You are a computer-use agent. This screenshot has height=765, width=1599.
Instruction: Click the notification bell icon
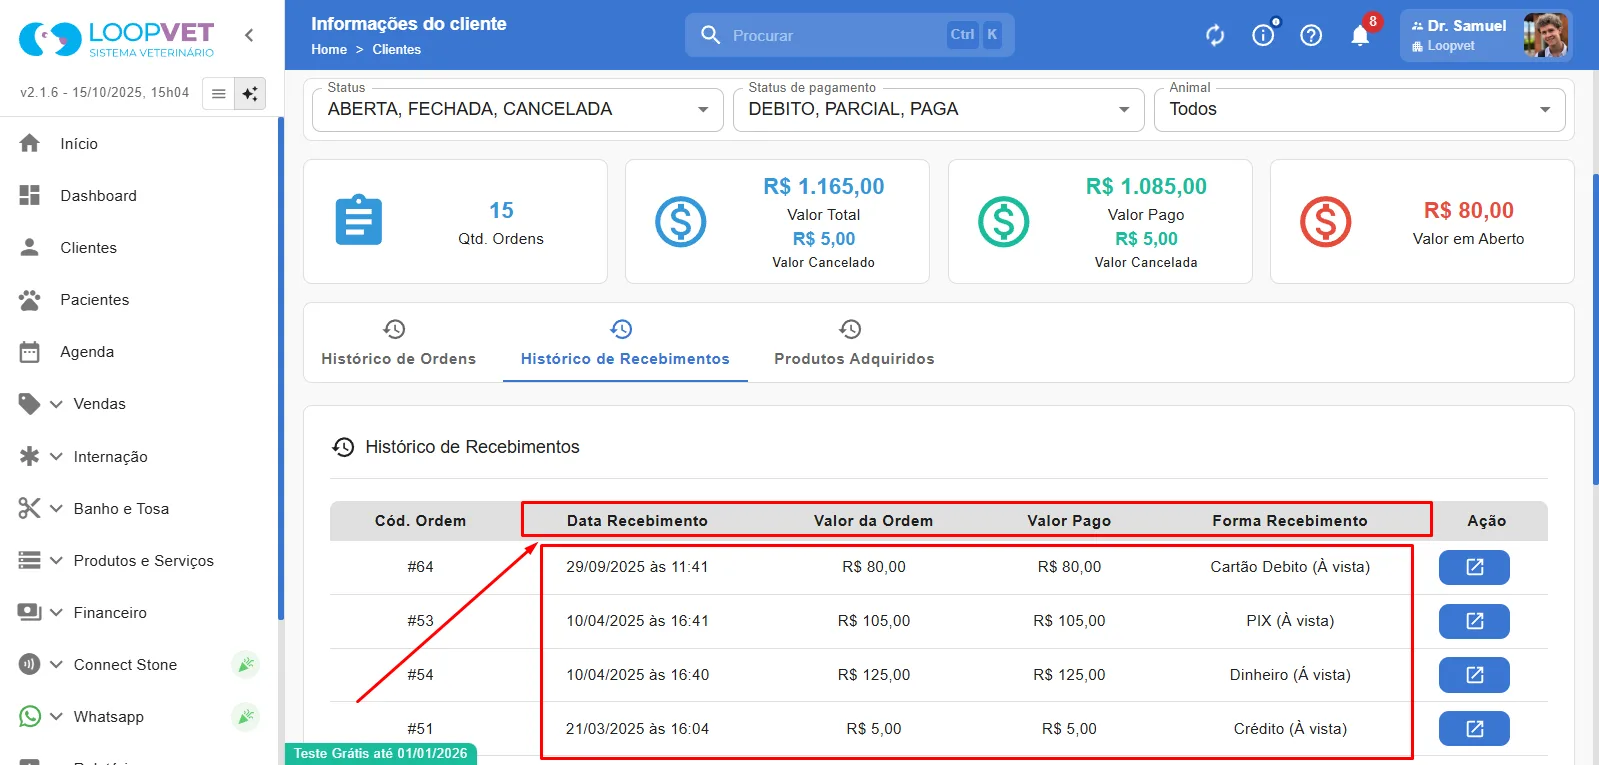[1360, 36]
